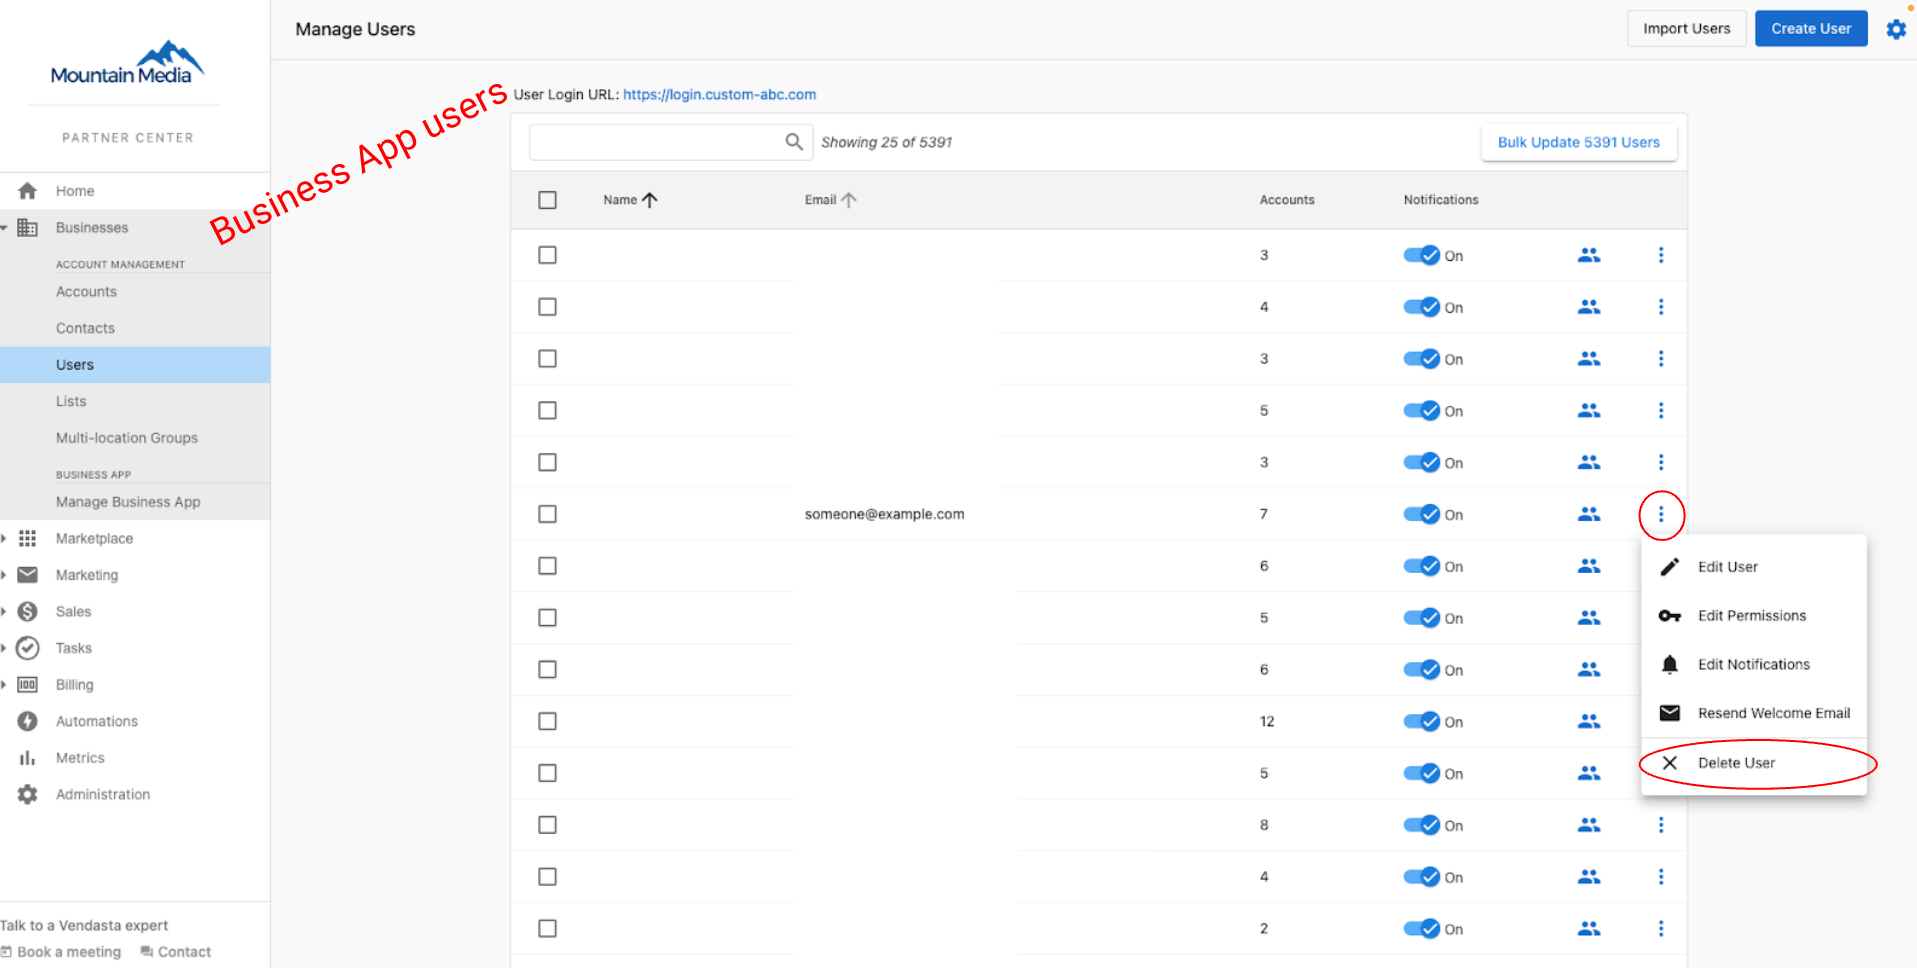Select Edit Notifications from the menu
1917x970 pixels.
click(1754, 665)
